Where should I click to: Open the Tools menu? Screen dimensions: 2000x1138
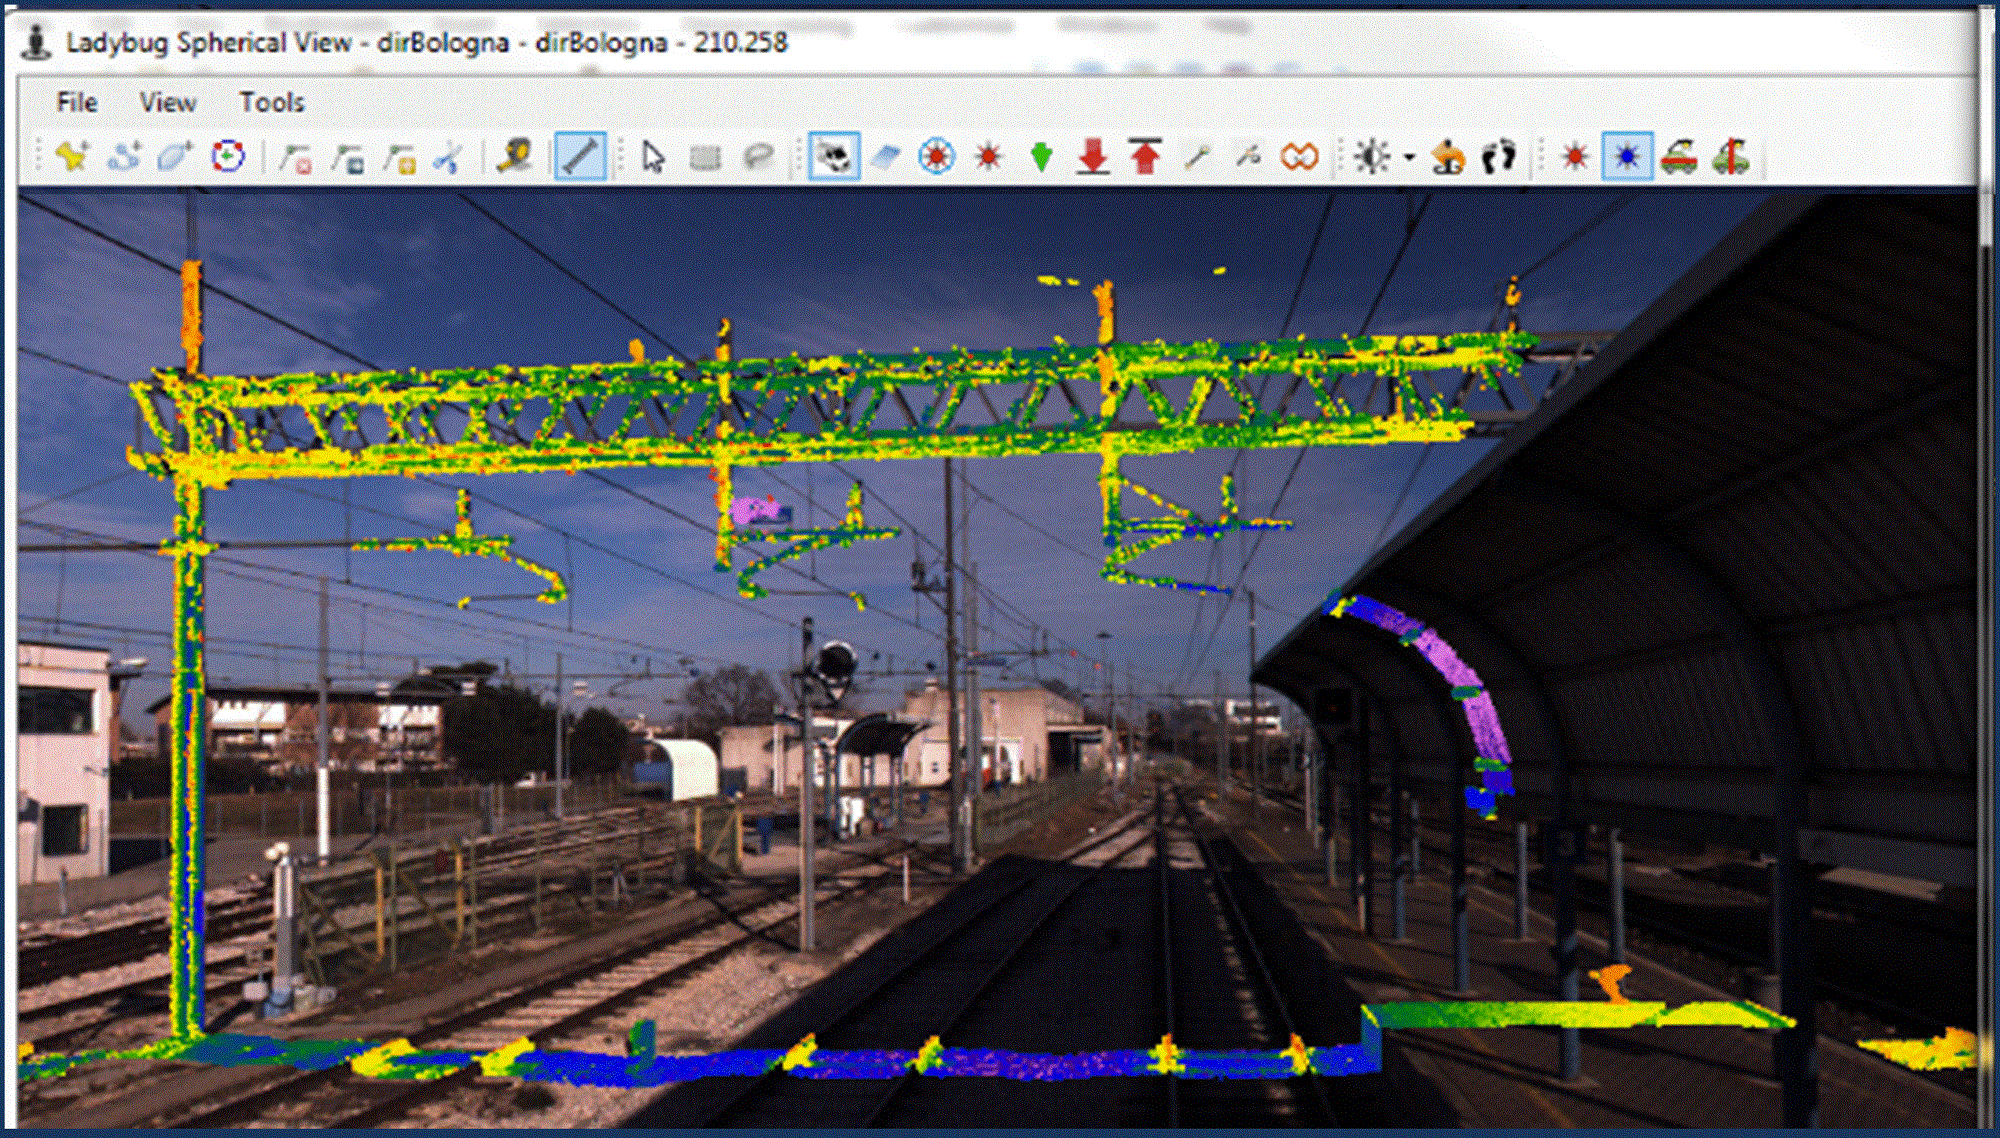(271, 102)
